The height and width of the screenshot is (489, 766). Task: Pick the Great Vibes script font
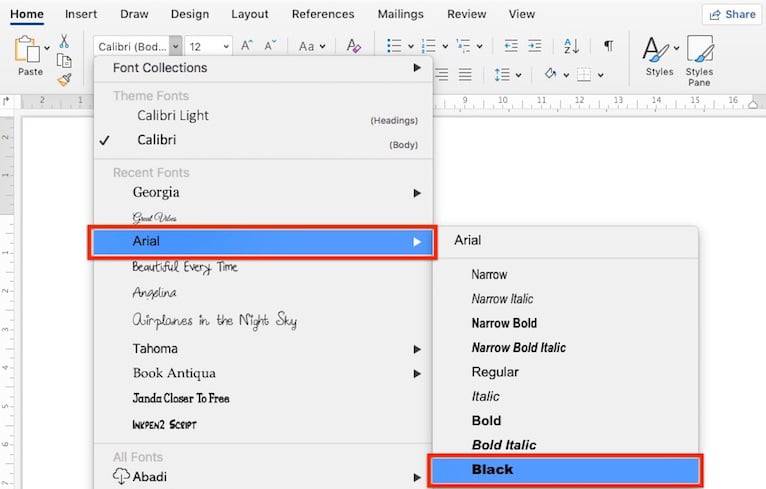[263, 217]
